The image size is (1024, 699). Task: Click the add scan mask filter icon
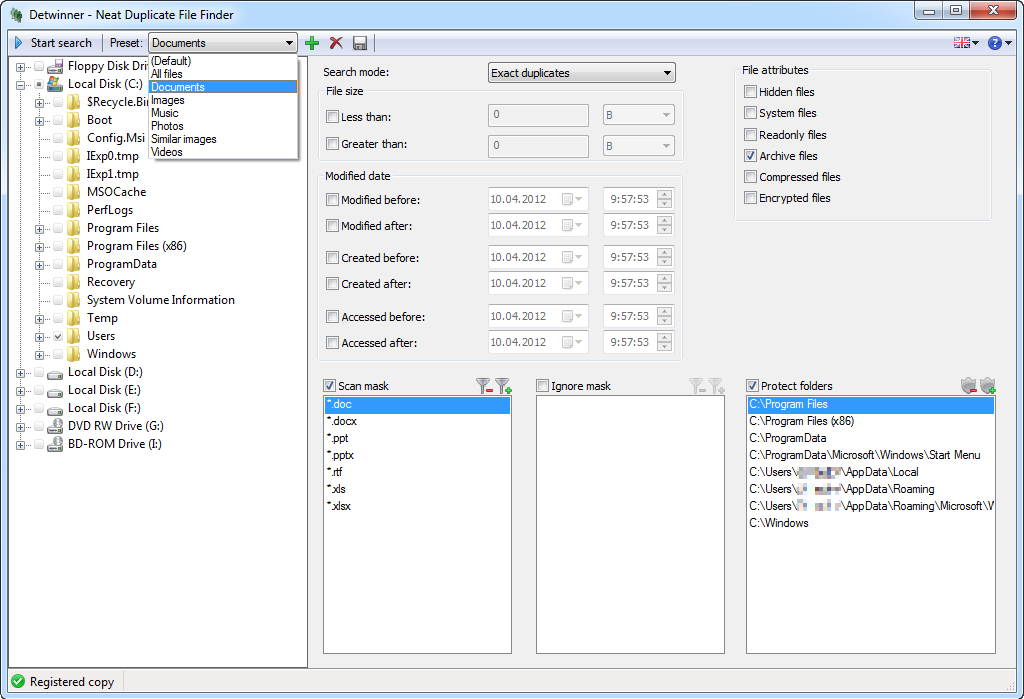click(x=502, y=386)
